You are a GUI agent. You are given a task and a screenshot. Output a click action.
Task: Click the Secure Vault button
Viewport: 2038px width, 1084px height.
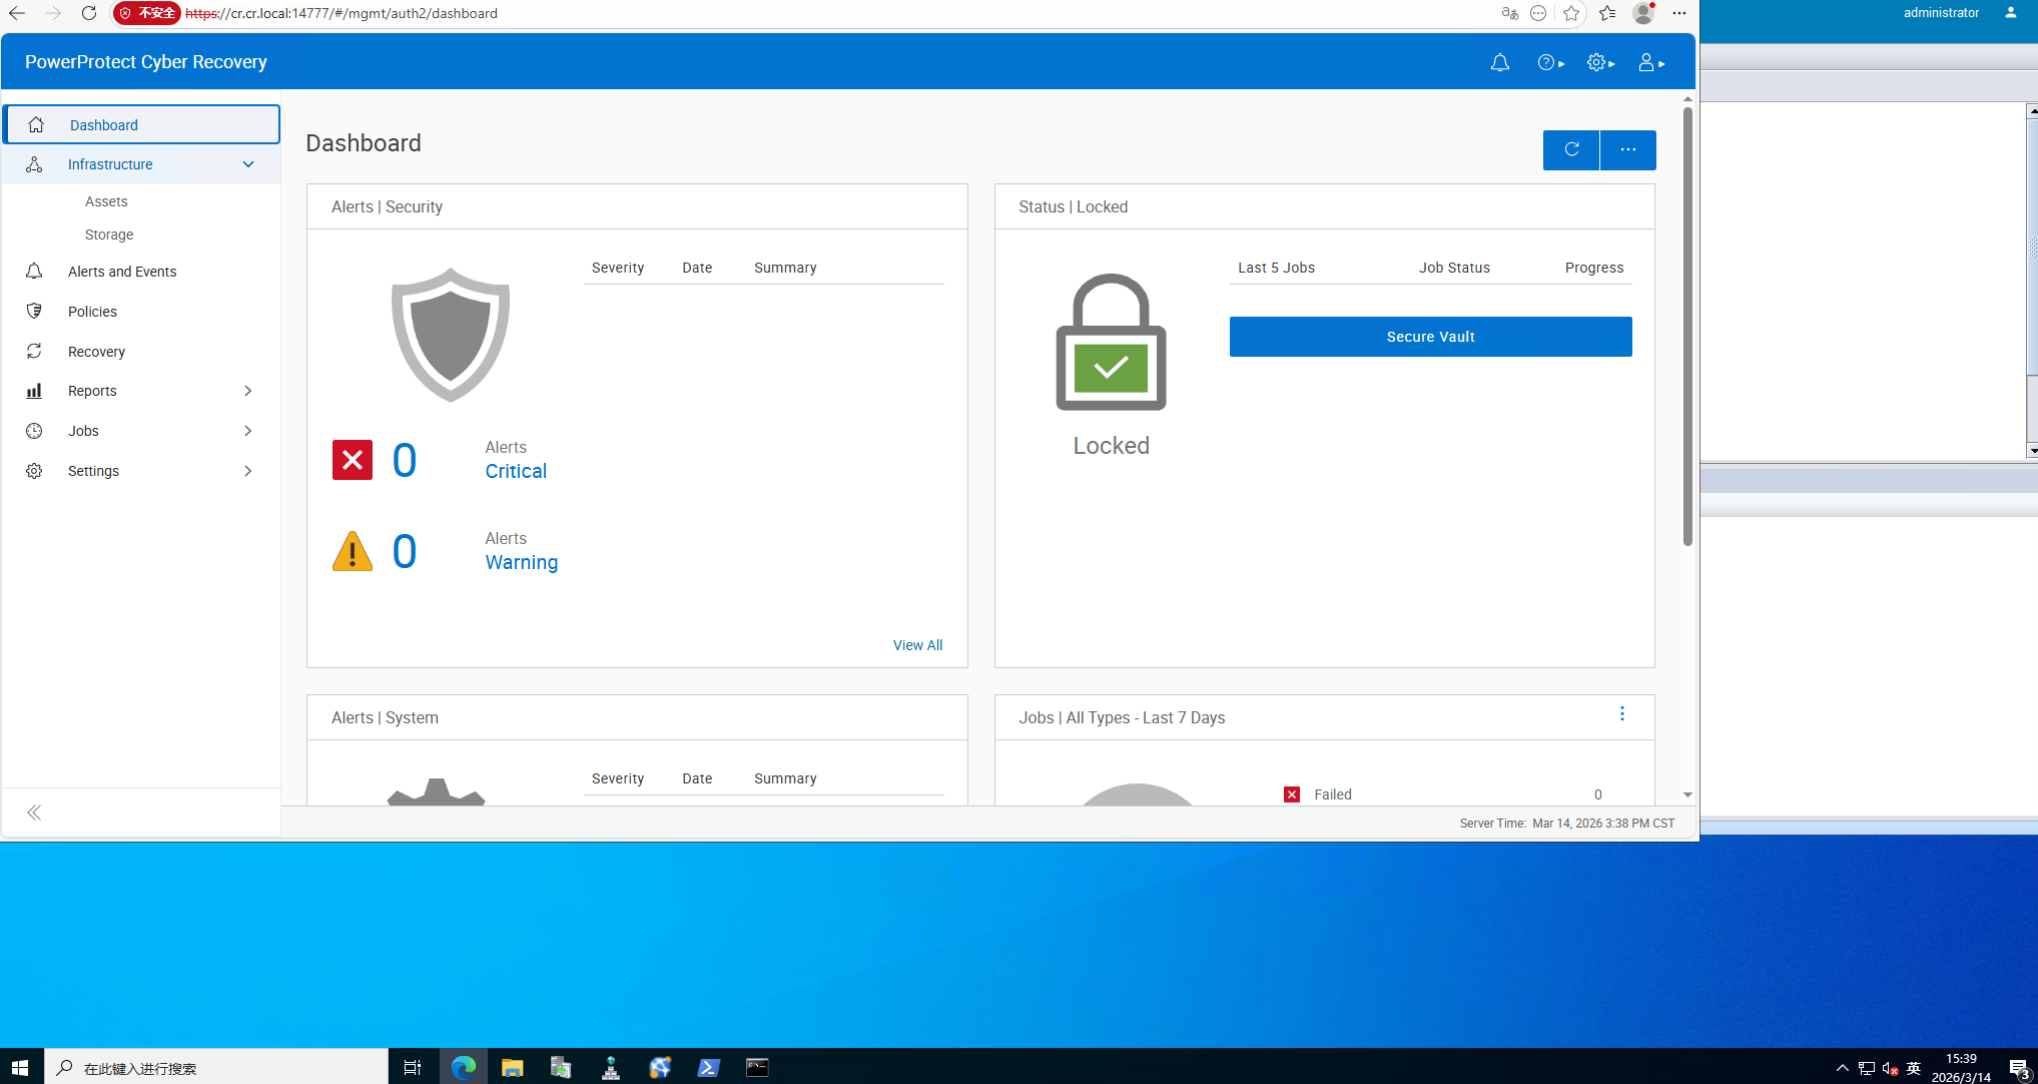1429,337
